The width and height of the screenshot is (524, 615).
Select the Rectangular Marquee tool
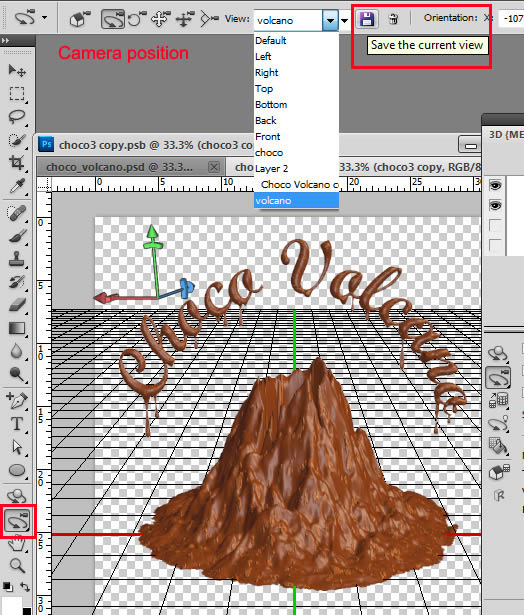tap(17, 94)
